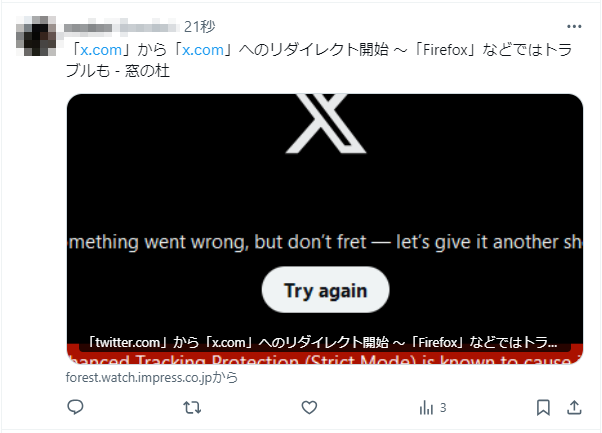This screenshot has width=602, height=433.
Task: Bookmark this tweet
Action: pyautogui.click(x=543, y=408)
